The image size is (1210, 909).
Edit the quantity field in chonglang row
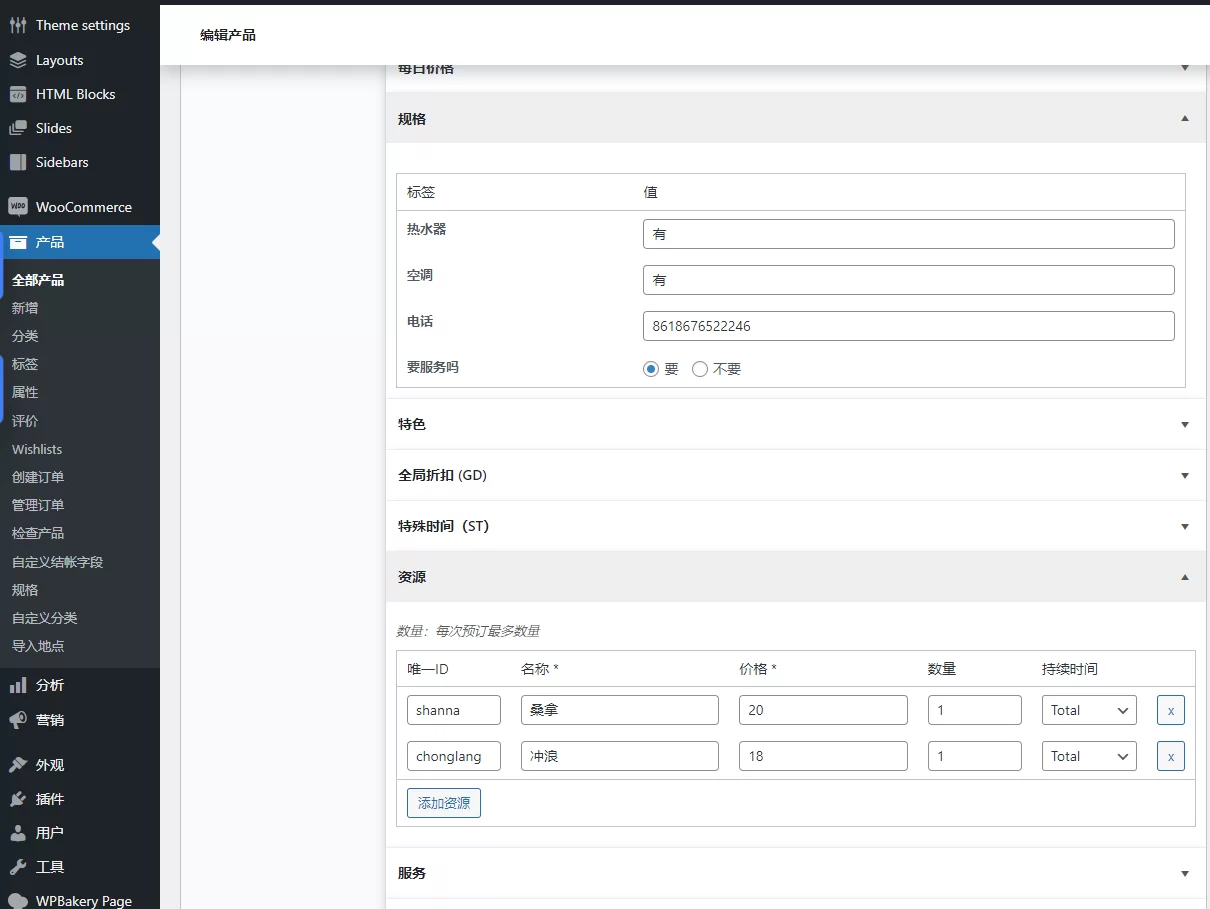click(975, 756)
